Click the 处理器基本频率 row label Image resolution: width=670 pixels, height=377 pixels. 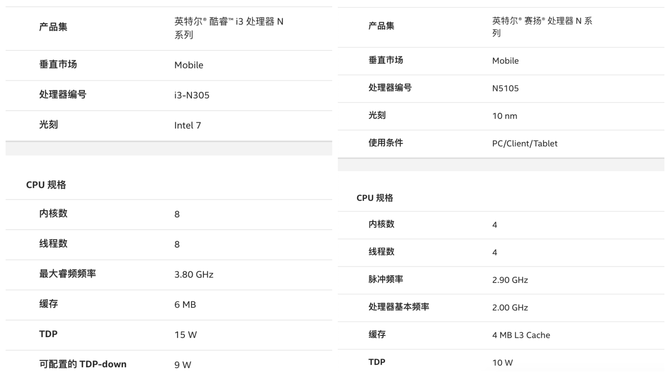[399, 307]
